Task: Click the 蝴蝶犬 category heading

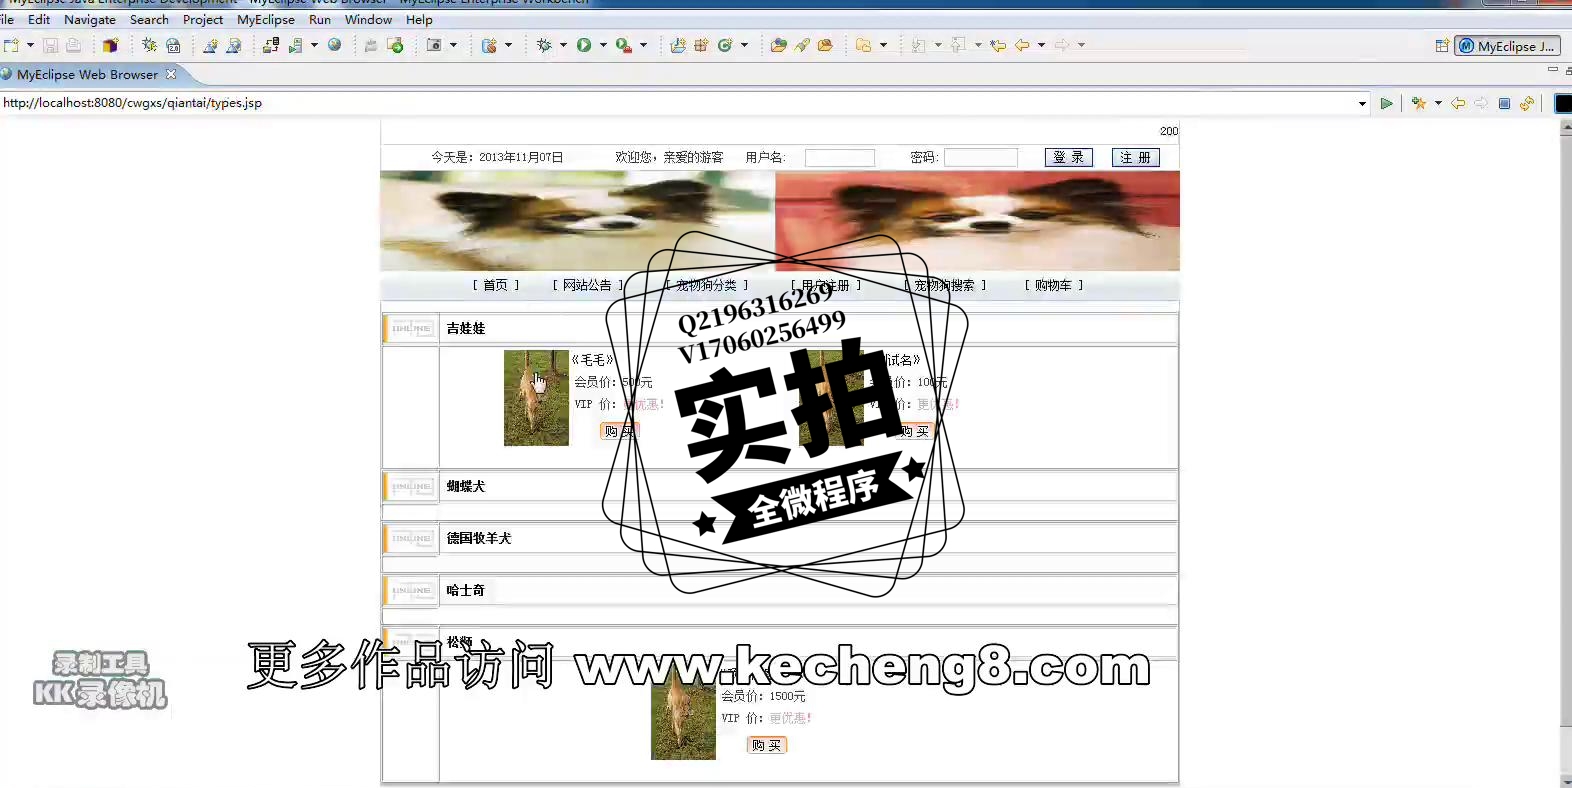Action: click(466, 486)
